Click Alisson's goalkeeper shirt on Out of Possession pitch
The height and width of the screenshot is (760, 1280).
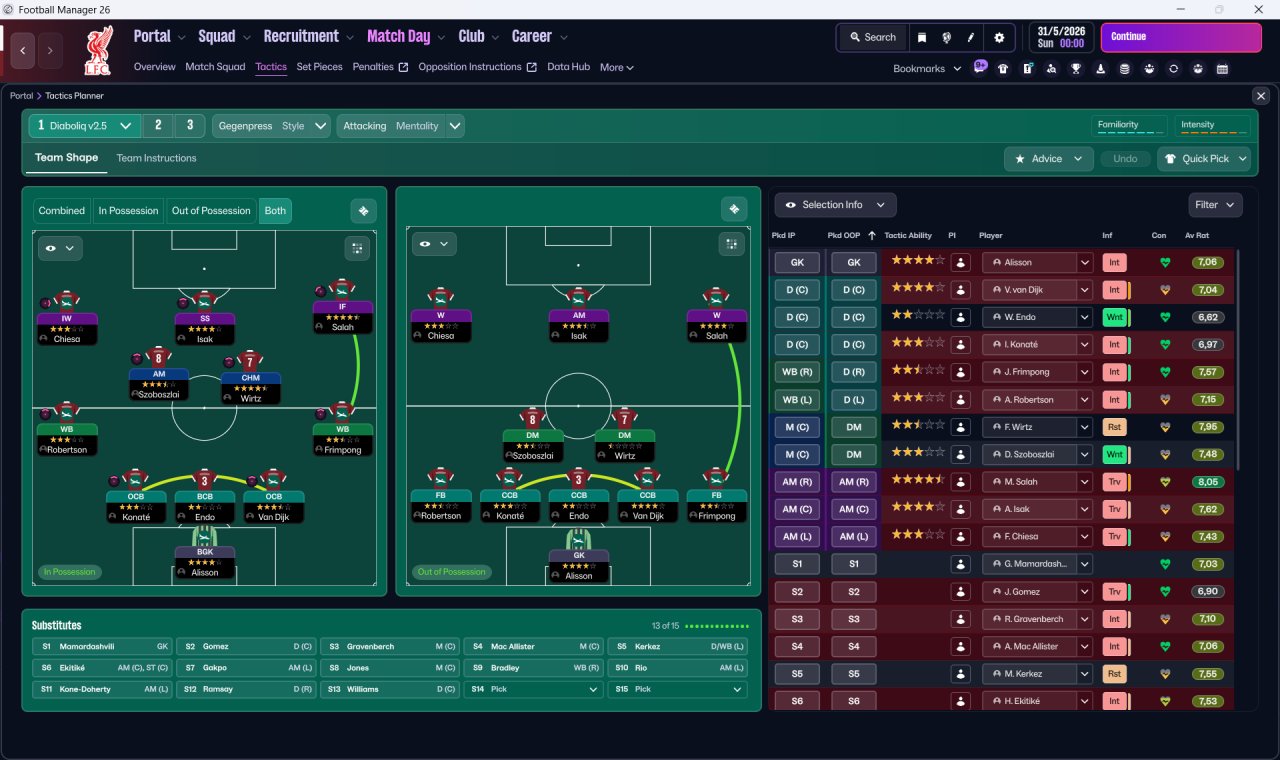click(579, 540)
